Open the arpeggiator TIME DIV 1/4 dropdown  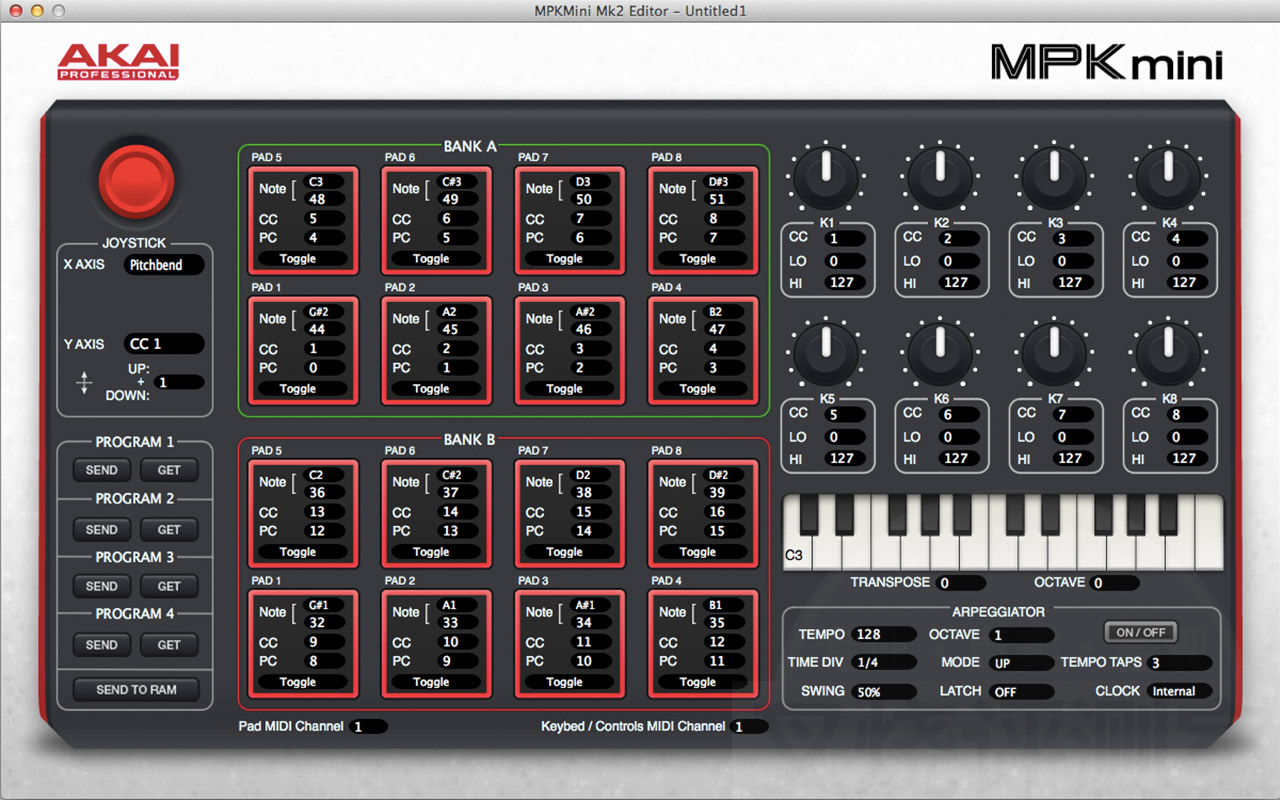pos(884,662)
